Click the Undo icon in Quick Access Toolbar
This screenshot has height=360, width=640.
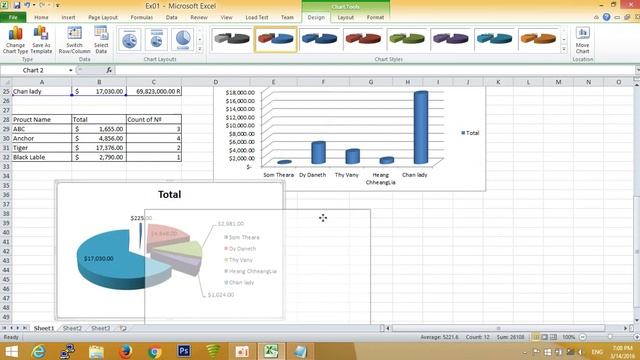[27, 6]
